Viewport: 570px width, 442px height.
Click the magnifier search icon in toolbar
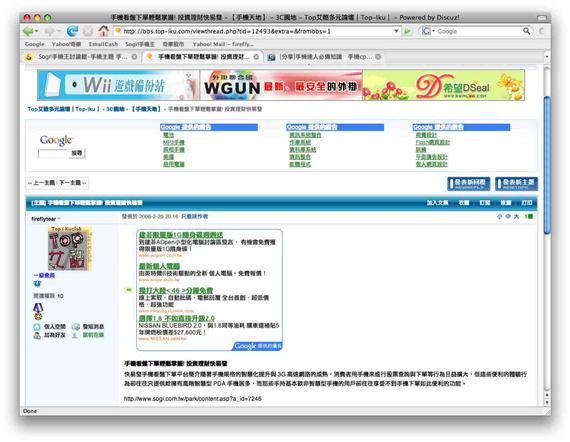(526, 31)
